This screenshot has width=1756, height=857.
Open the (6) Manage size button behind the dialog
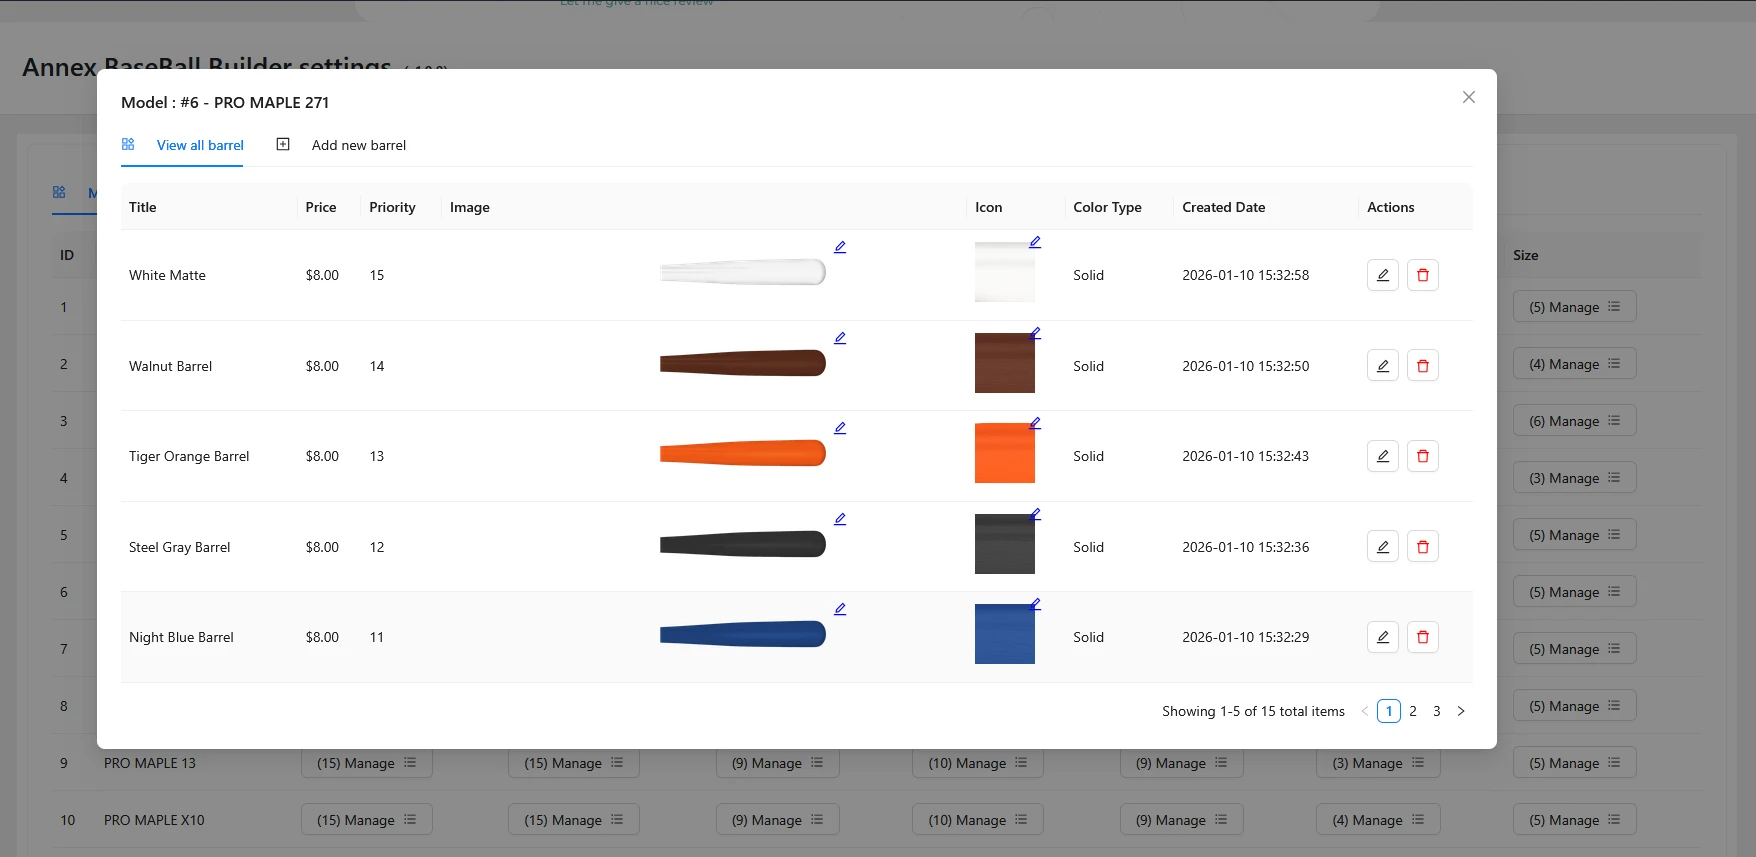(x=1574, y=421)
